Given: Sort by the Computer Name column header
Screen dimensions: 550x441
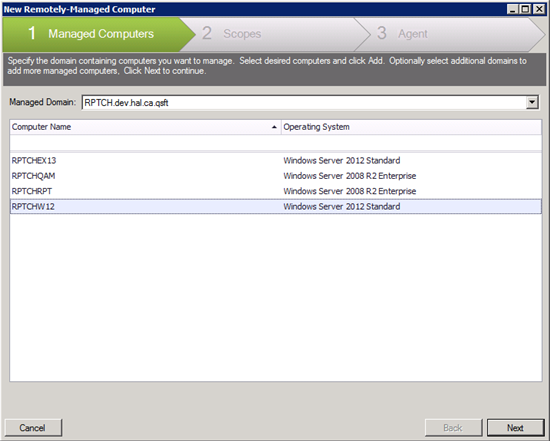Looking at the screenshot, I should click(x=145, y=127).
